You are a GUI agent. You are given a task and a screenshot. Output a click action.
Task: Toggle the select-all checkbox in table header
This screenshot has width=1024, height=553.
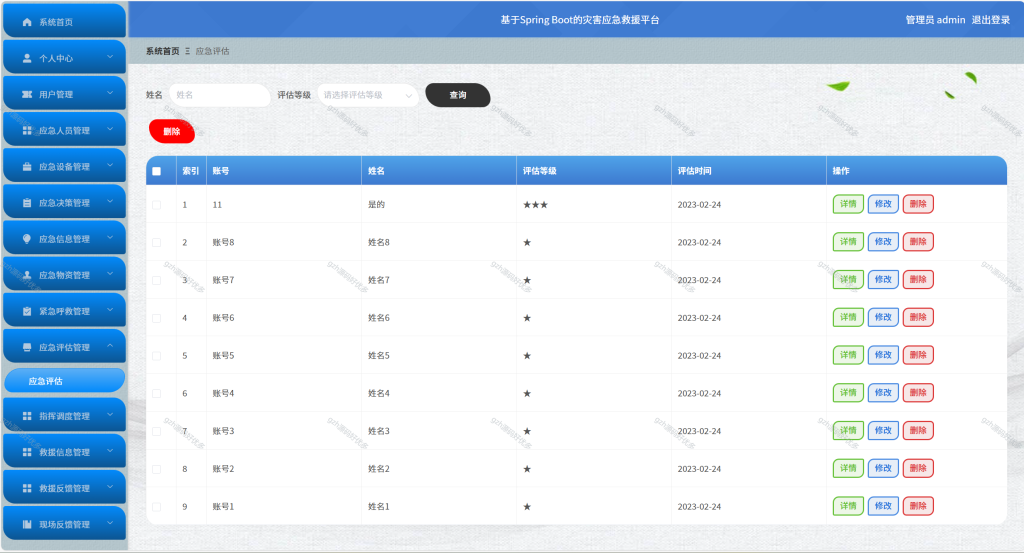(157, 171)
